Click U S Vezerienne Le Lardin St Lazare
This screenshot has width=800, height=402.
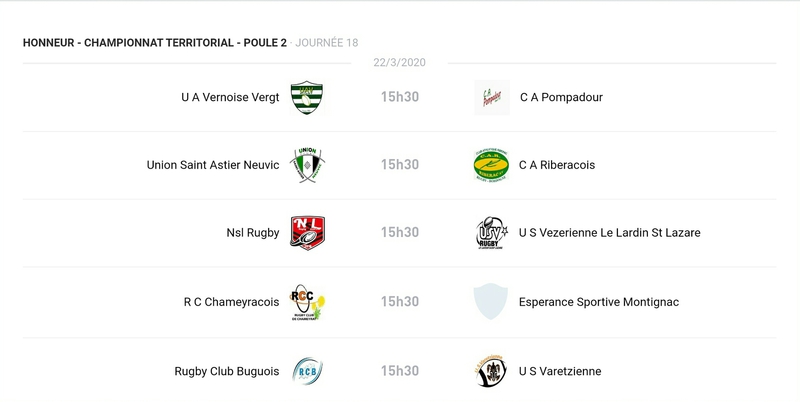pos(609,233)
